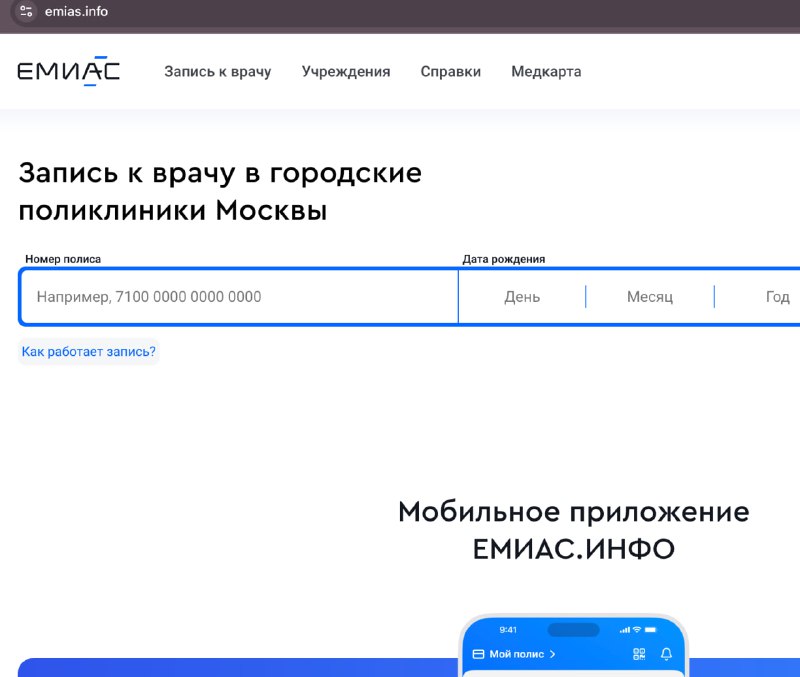
Task: Click the Номер полиса label
Action: click(x=63, y=259)
